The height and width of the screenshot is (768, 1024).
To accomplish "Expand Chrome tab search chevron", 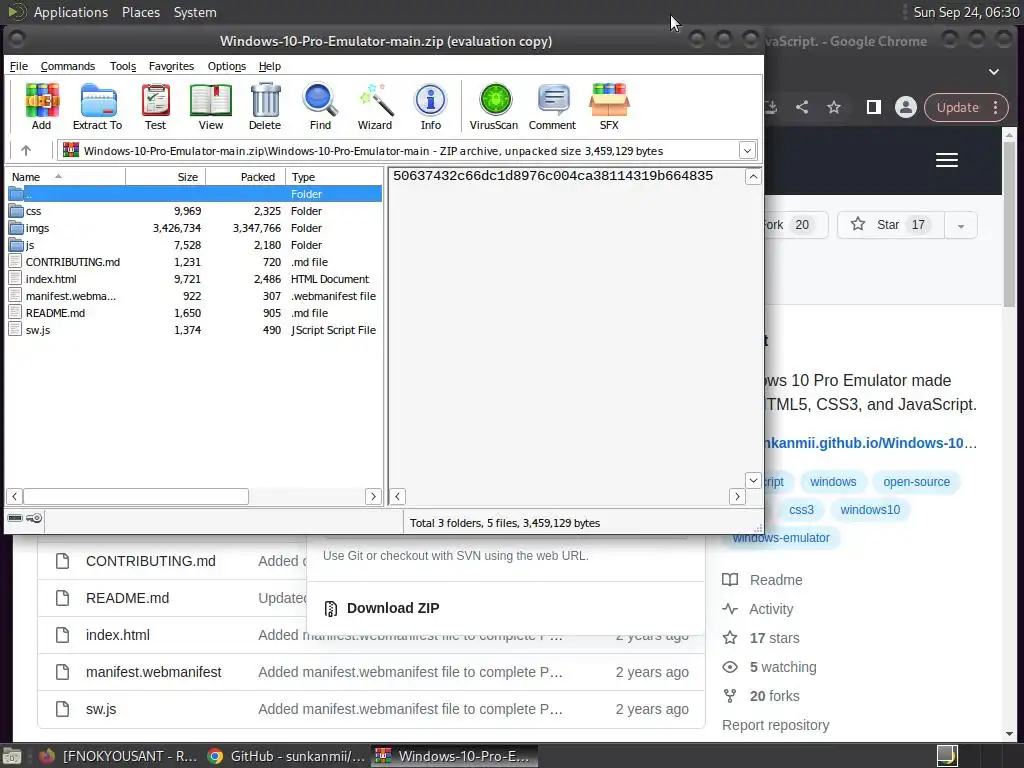I will pyautogui.click(x=994, y=72).
